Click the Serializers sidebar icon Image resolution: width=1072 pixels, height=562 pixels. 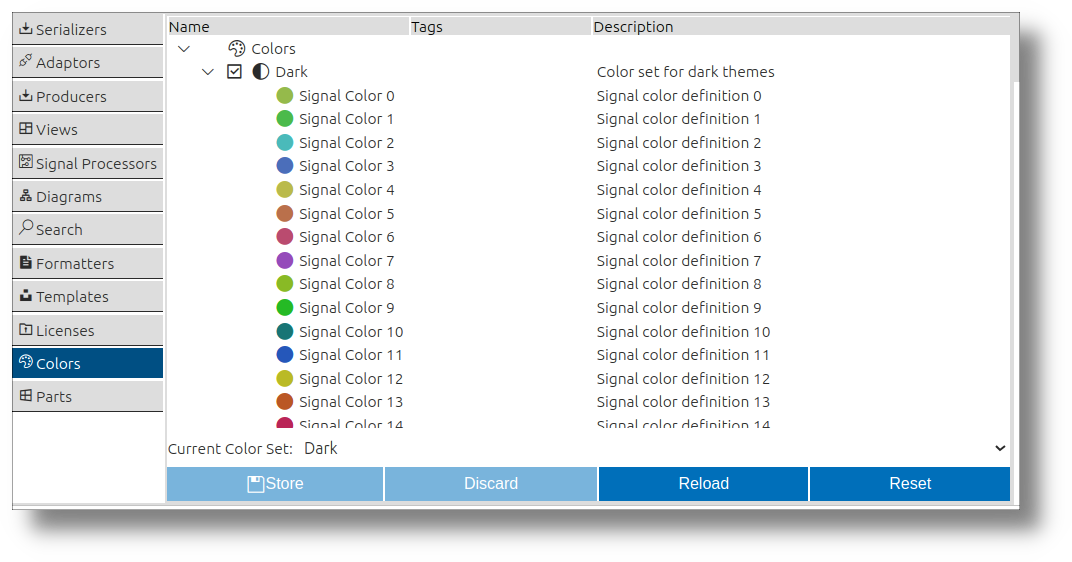tap(25, 28)
